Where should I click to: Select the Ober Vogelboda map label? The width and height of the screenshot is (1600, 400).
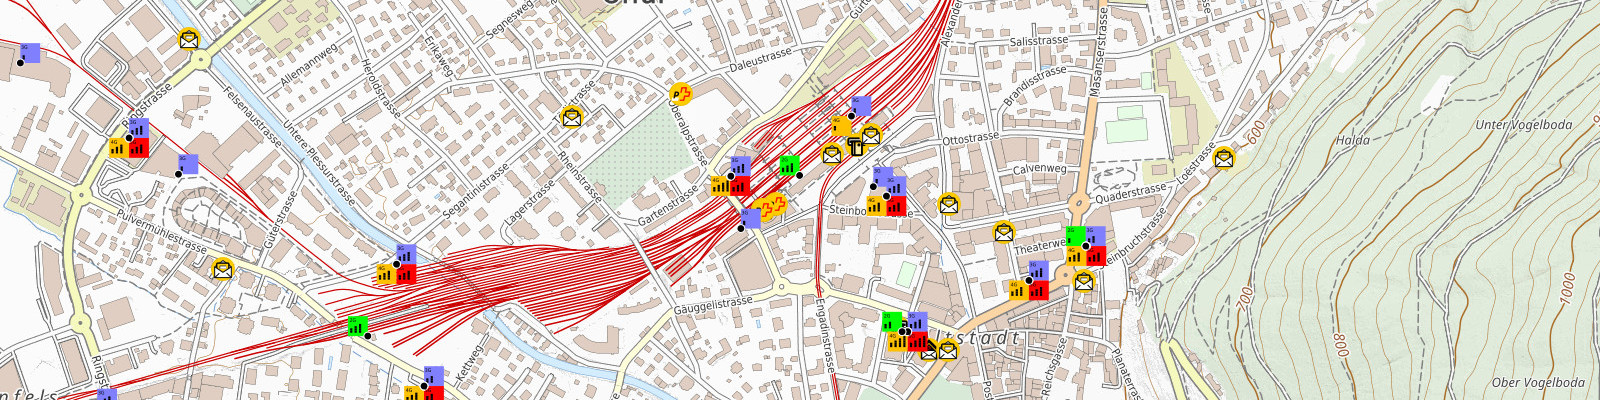pos(1537,383)
